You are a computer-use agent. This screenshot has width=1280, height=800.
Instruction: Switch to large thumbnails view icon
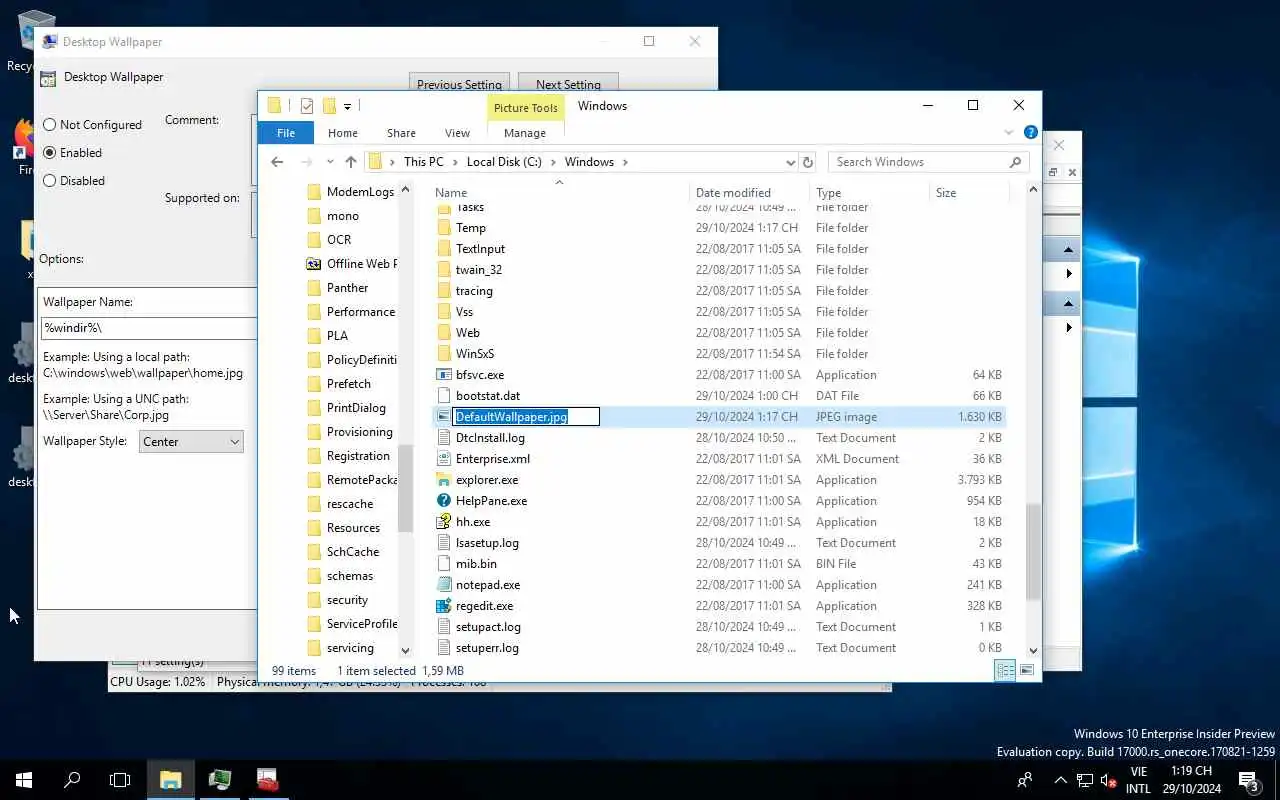coord(1026,670)
